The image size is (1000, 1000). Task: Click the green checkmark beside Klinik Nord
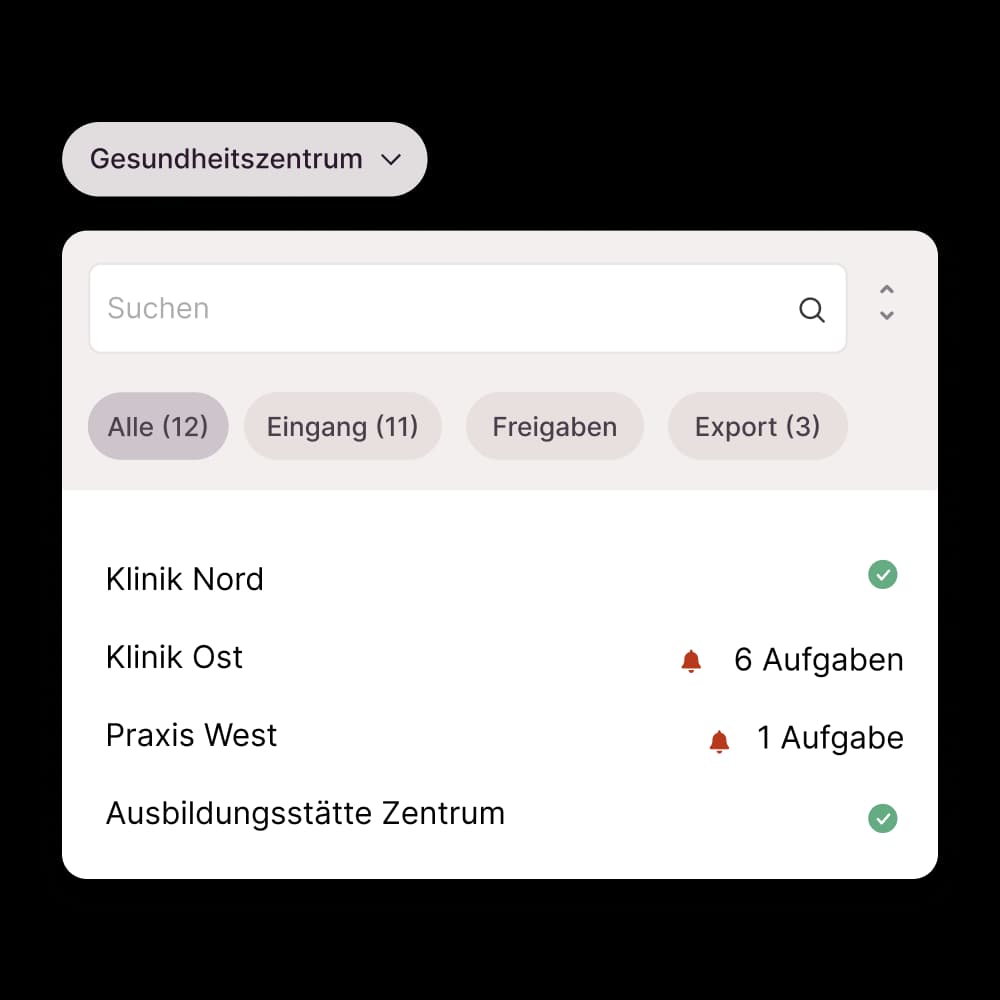pyautogui.click(x=882, y=575)
